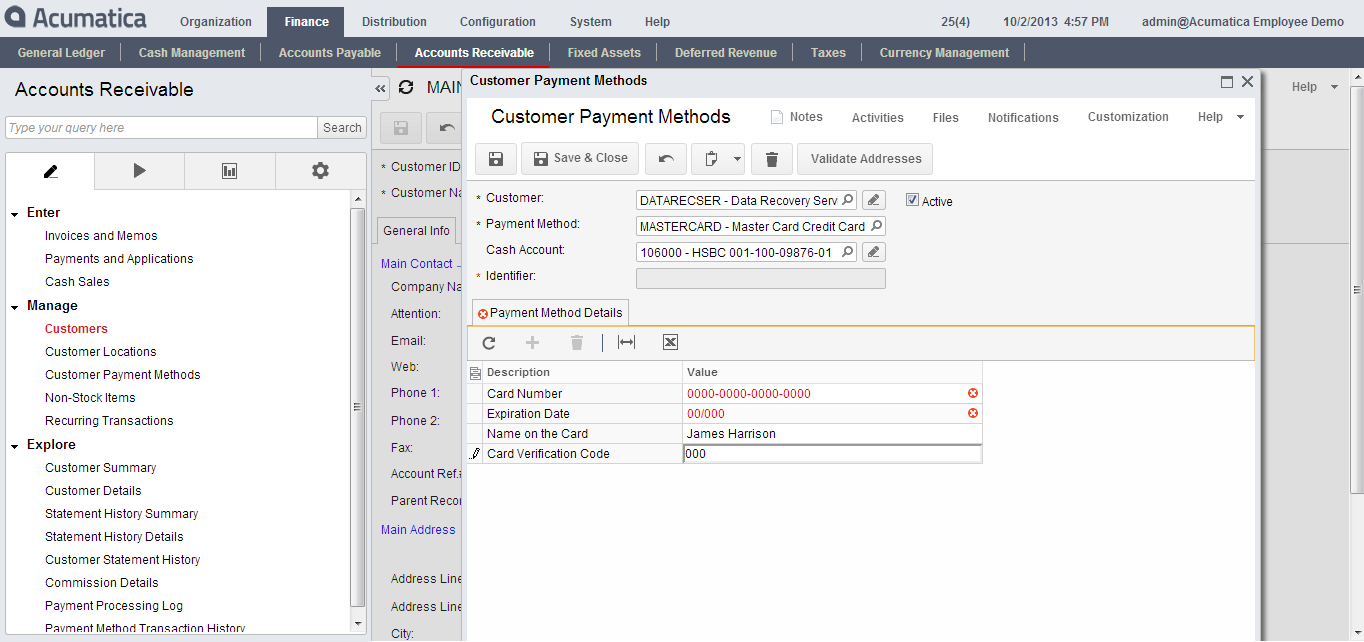Click the grid row selector header icon
The height and width of the screenshot is (642, 1364).
475,372
